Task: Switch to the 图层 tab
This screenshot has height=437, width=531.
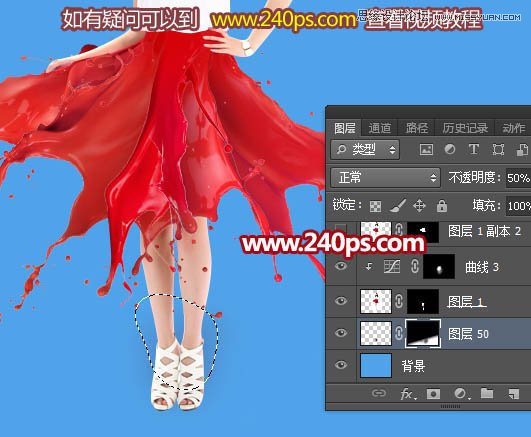Action: (x=344, y=128)
